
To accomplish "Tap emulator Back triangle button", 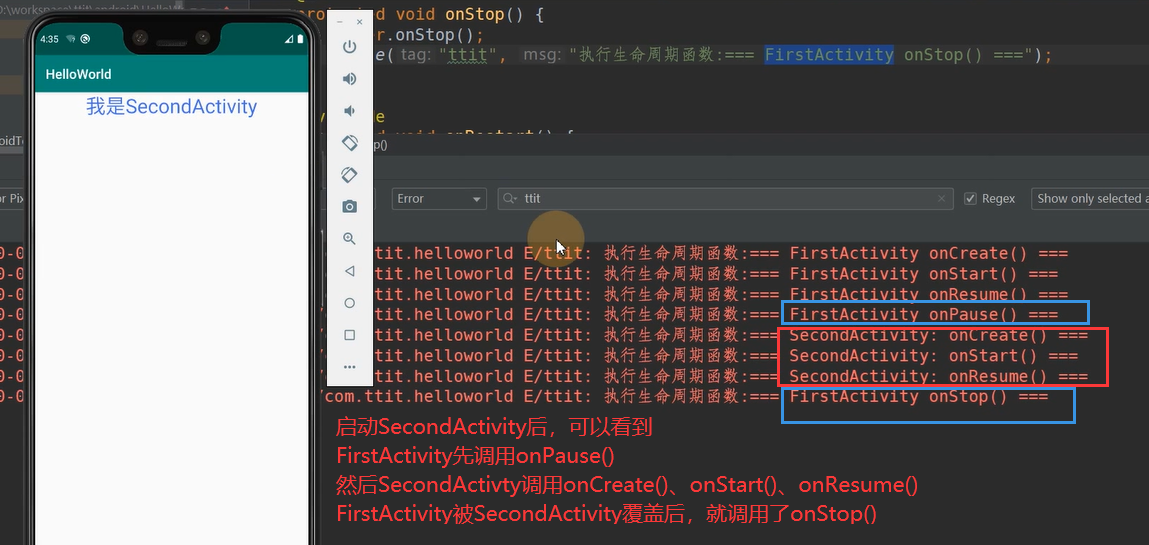I will [x=350, y=271].
